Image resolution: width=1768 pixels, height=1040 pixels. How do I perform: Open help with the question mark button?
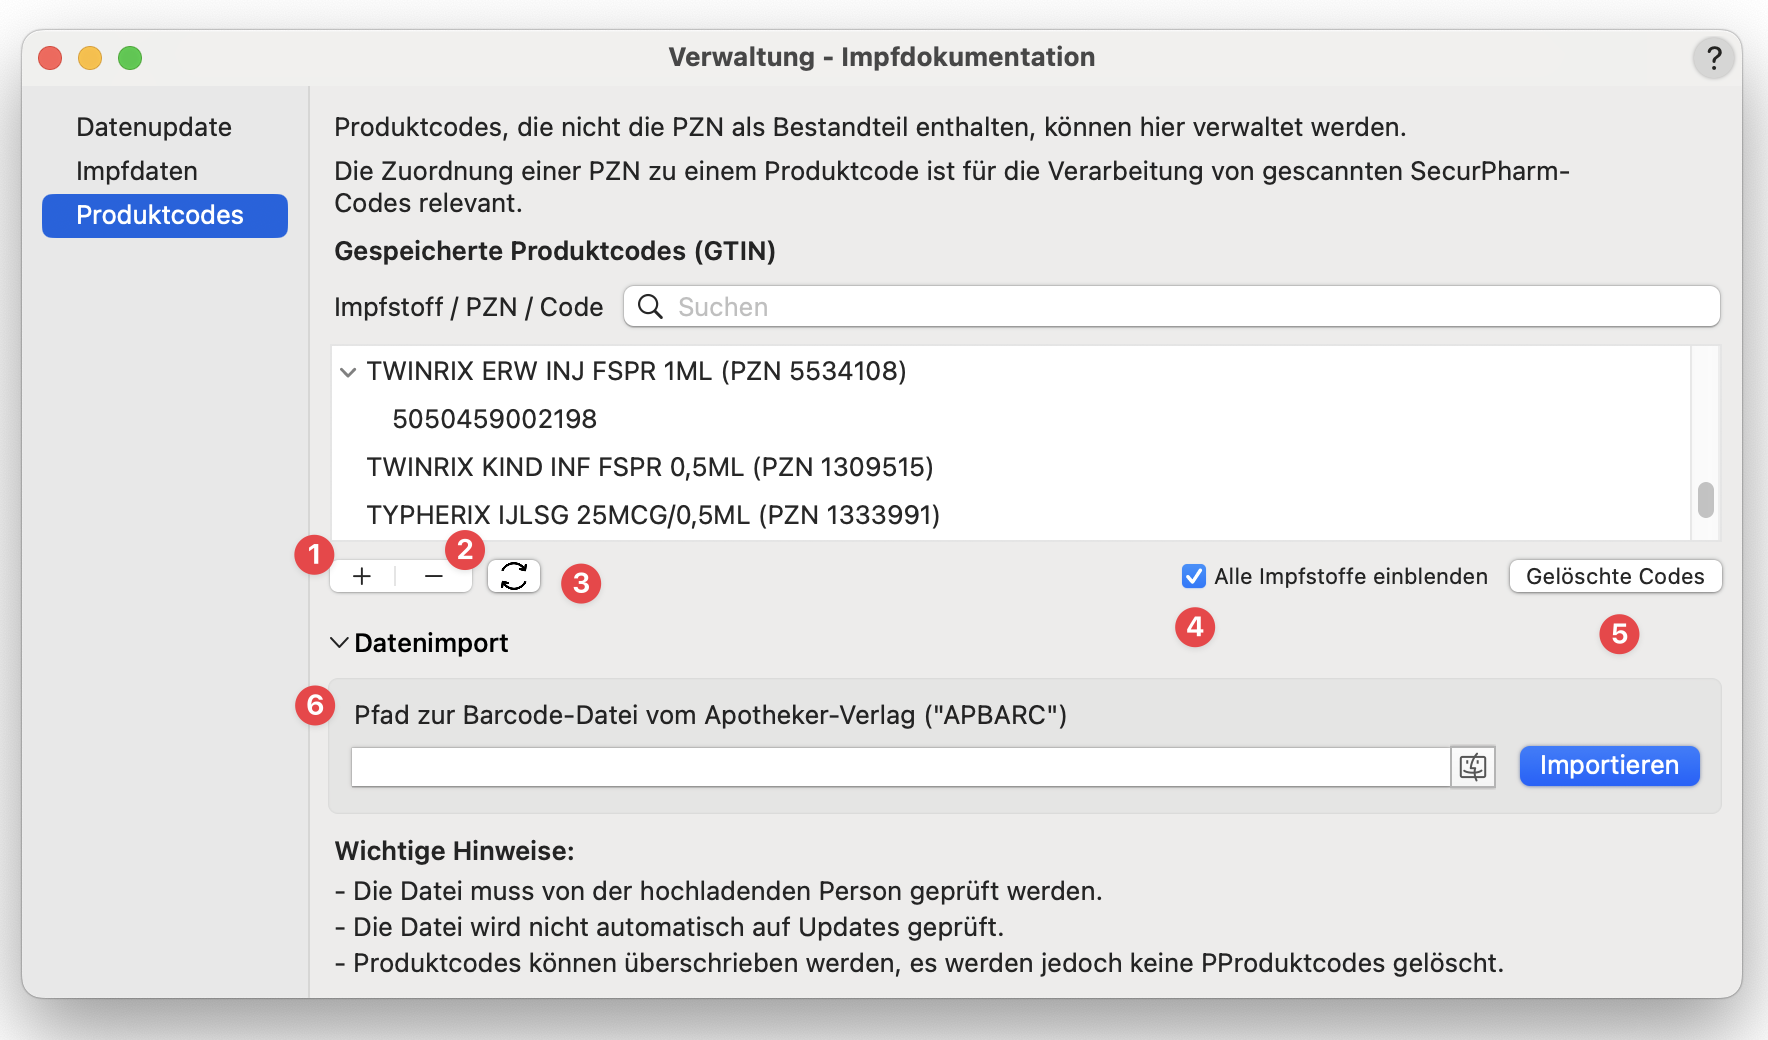tap(1713, 58)
